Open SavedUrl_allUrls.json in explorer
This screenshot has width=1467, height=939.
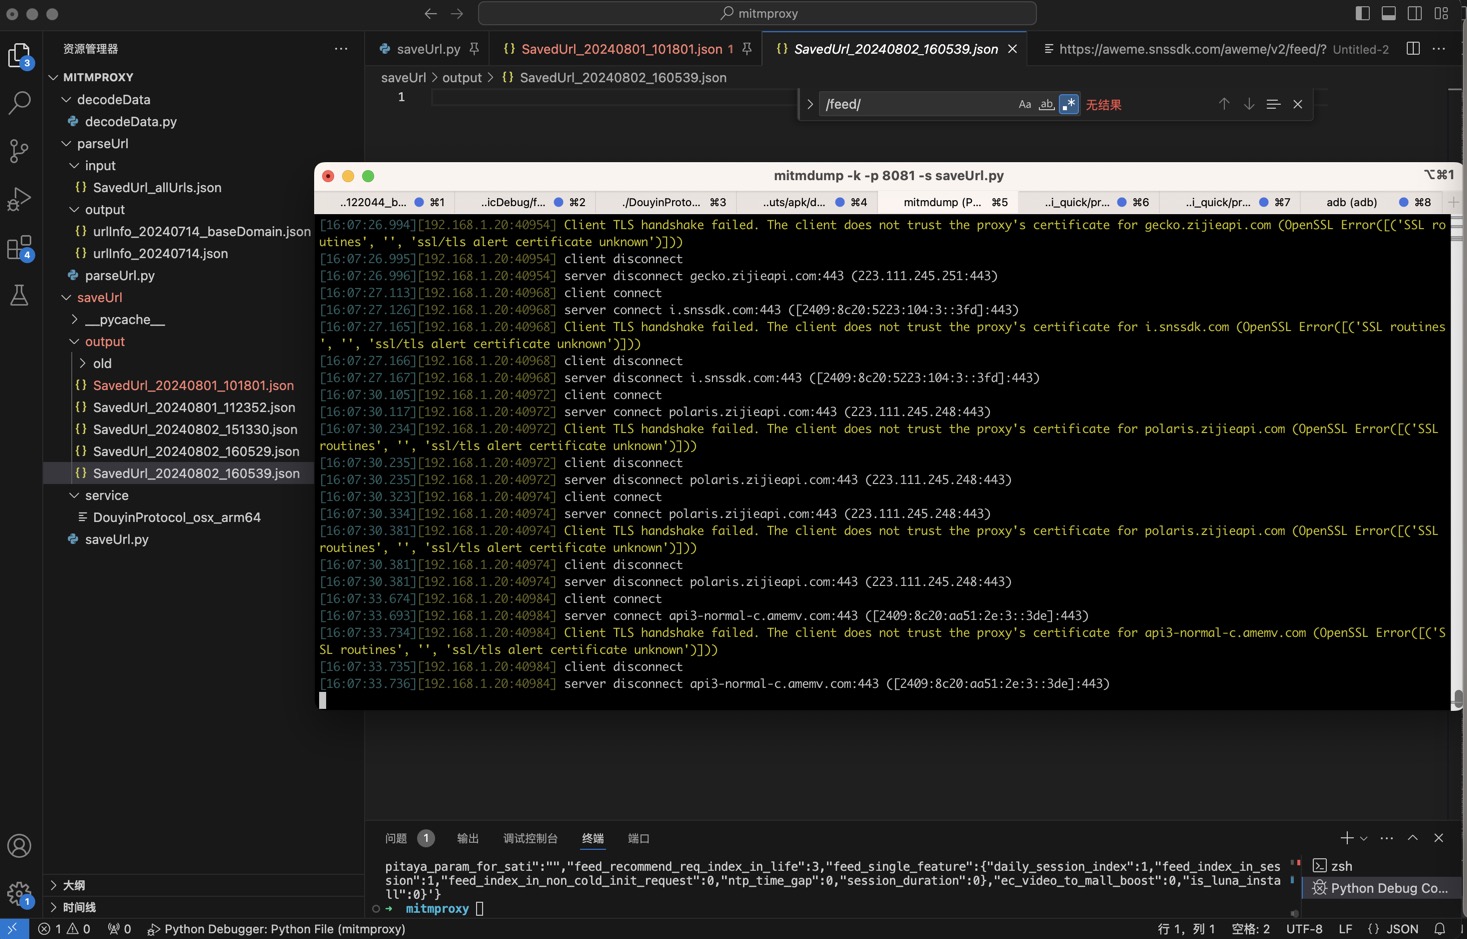click(x=157, y=187)
